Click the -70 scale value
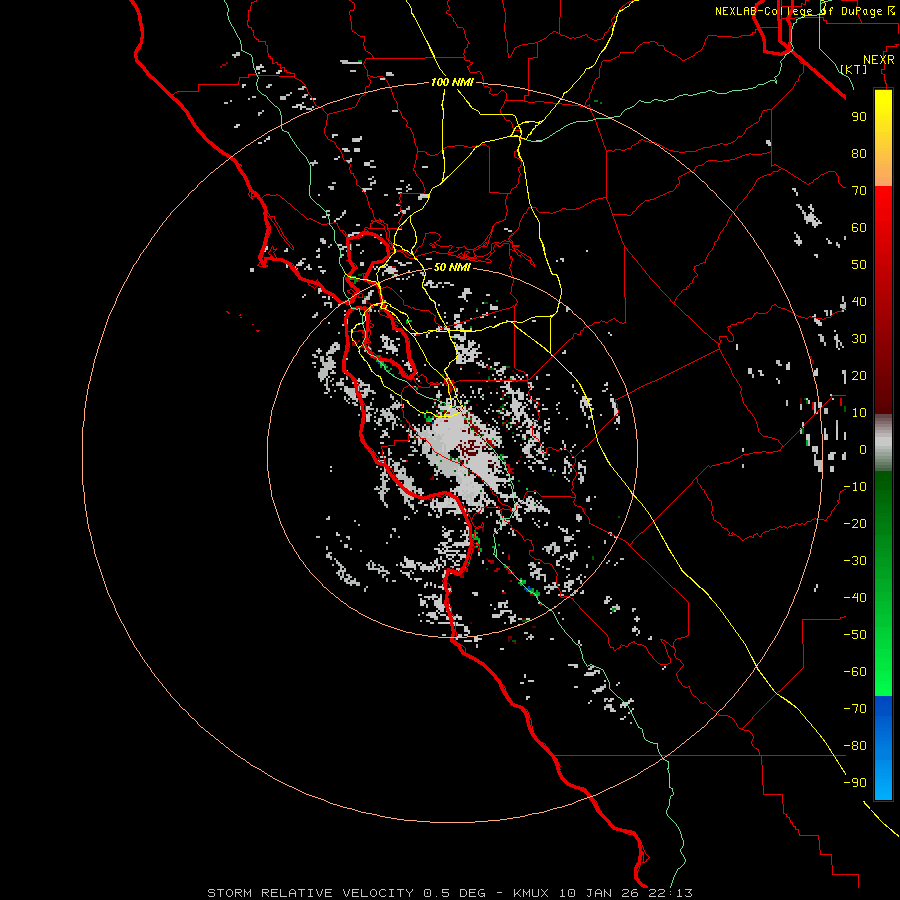Screen dimensions: 900x900 pyautogui.click(x=855, y=709)
